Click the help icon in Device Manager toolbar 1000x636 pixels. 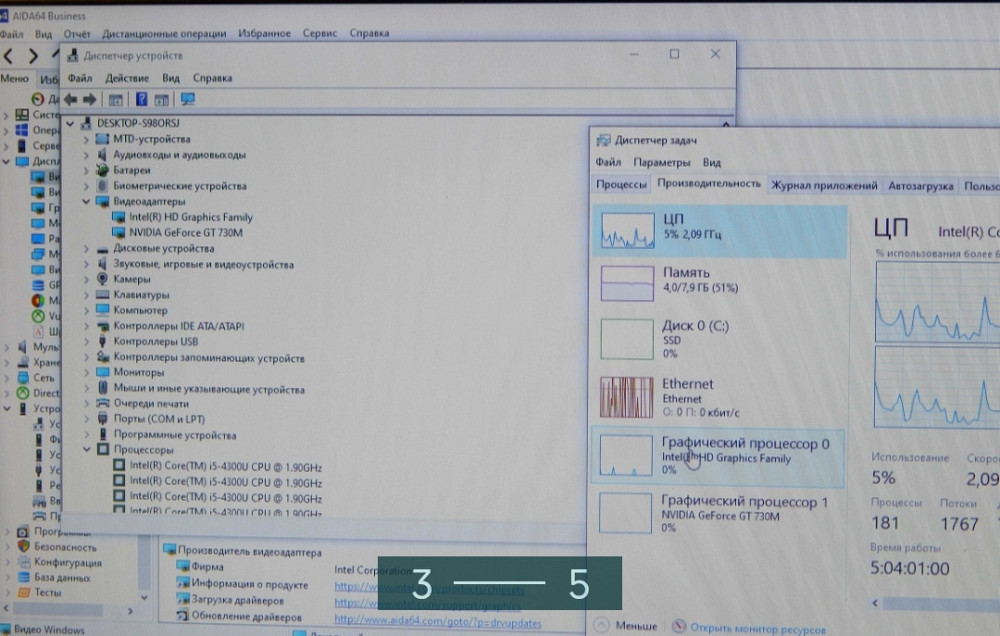pyautogui.click(x=141, y=99)
